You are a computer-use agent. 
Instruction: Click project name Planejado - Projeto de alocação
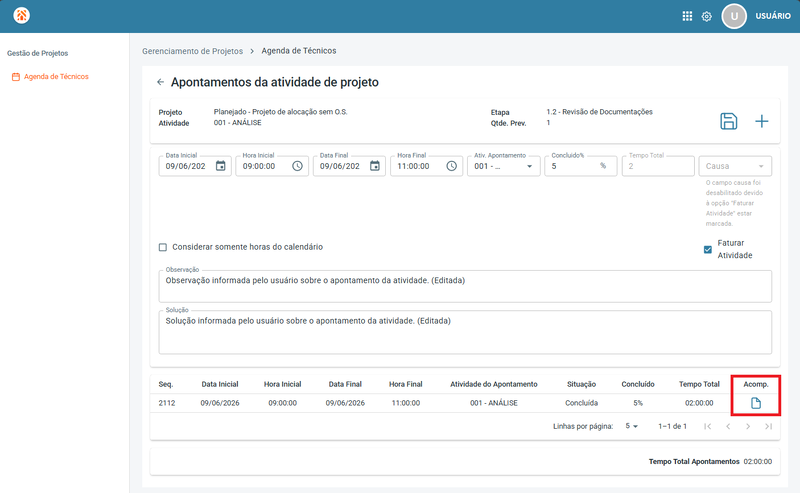coord(281,112)
